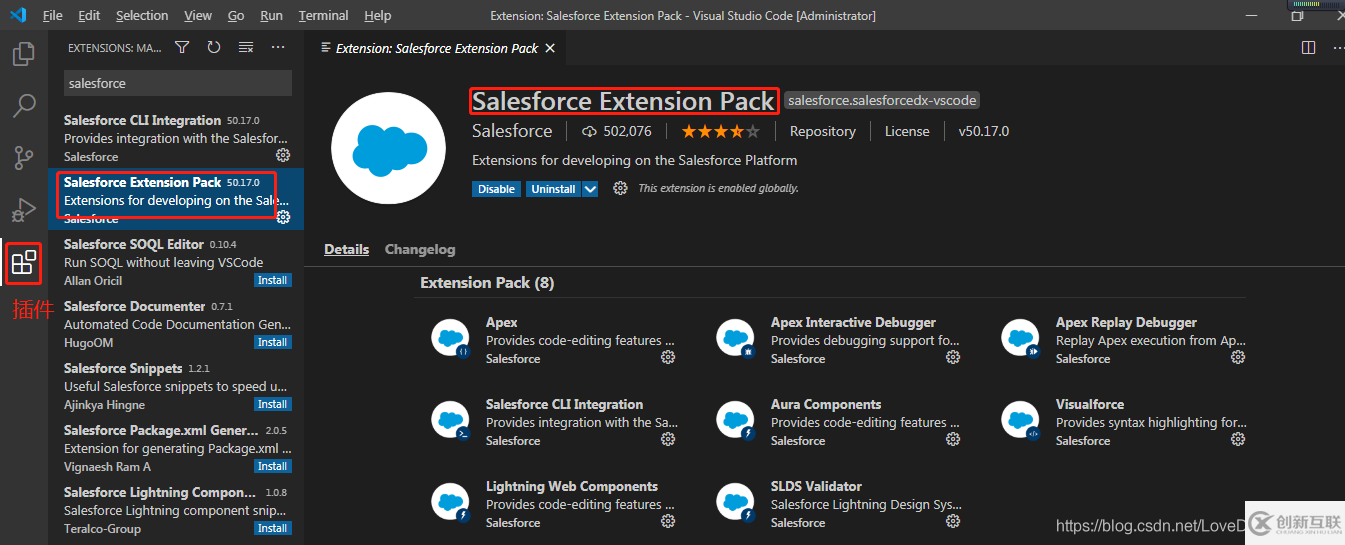Click the extension ID salesforce.salesforcedx-vscode
This screenshot has width=1345, height=545.
(882, 100)
